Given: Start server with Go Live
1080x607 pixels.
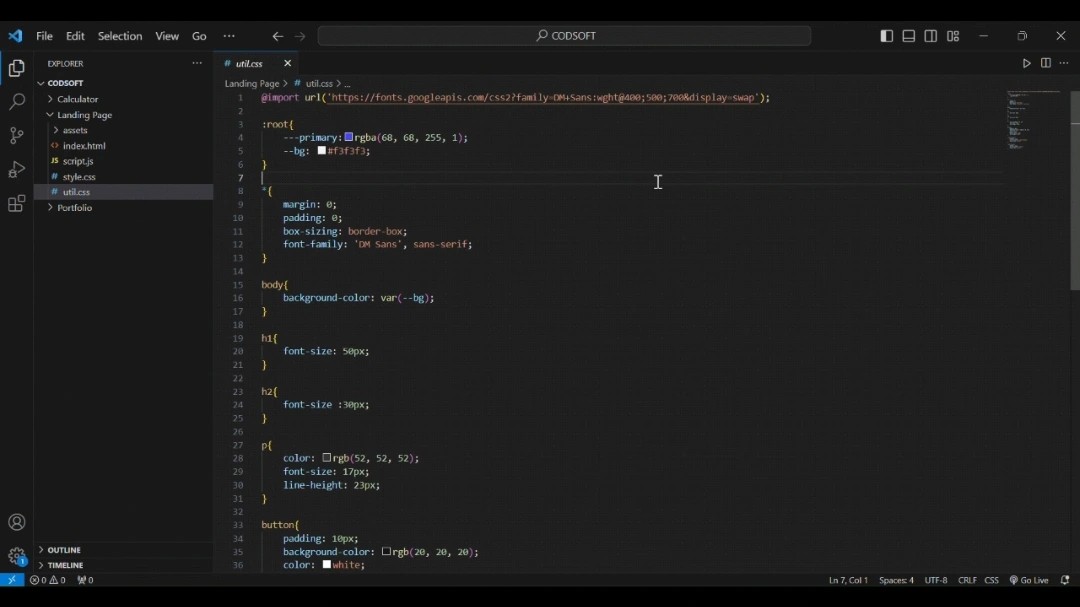Looking at the screenshot, I should click(x=1029, y=580).
